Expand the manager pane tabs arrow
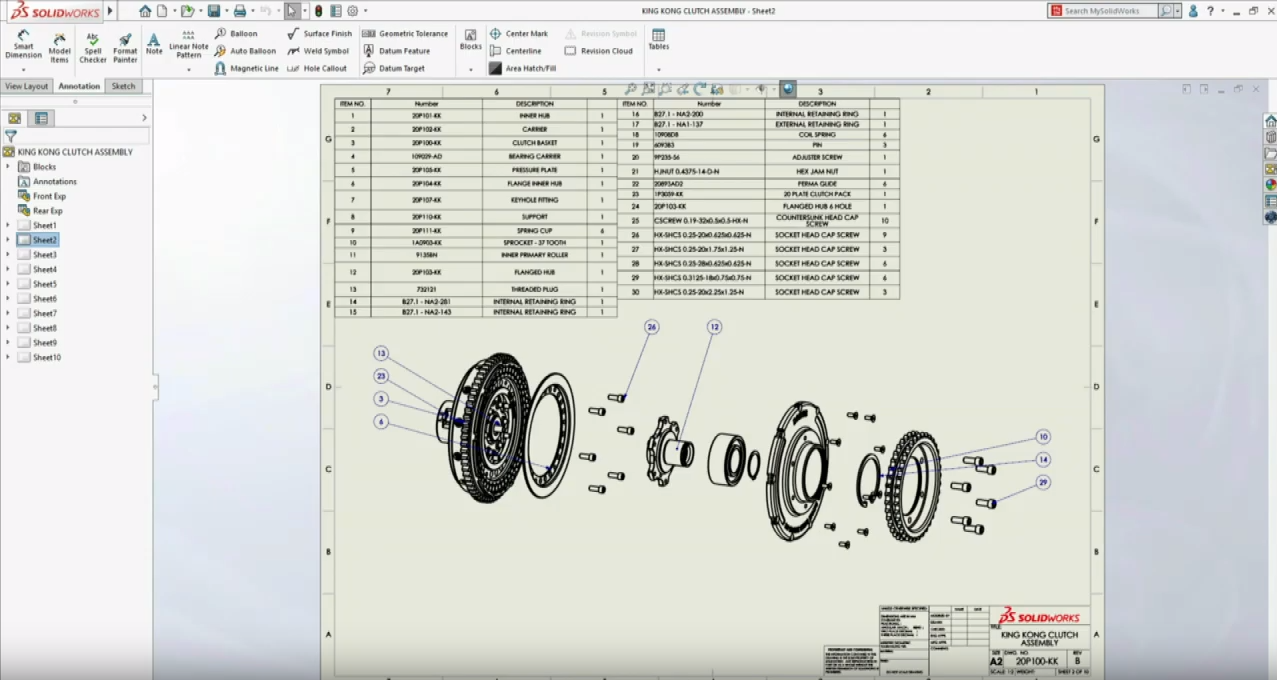 coord(145,118)
